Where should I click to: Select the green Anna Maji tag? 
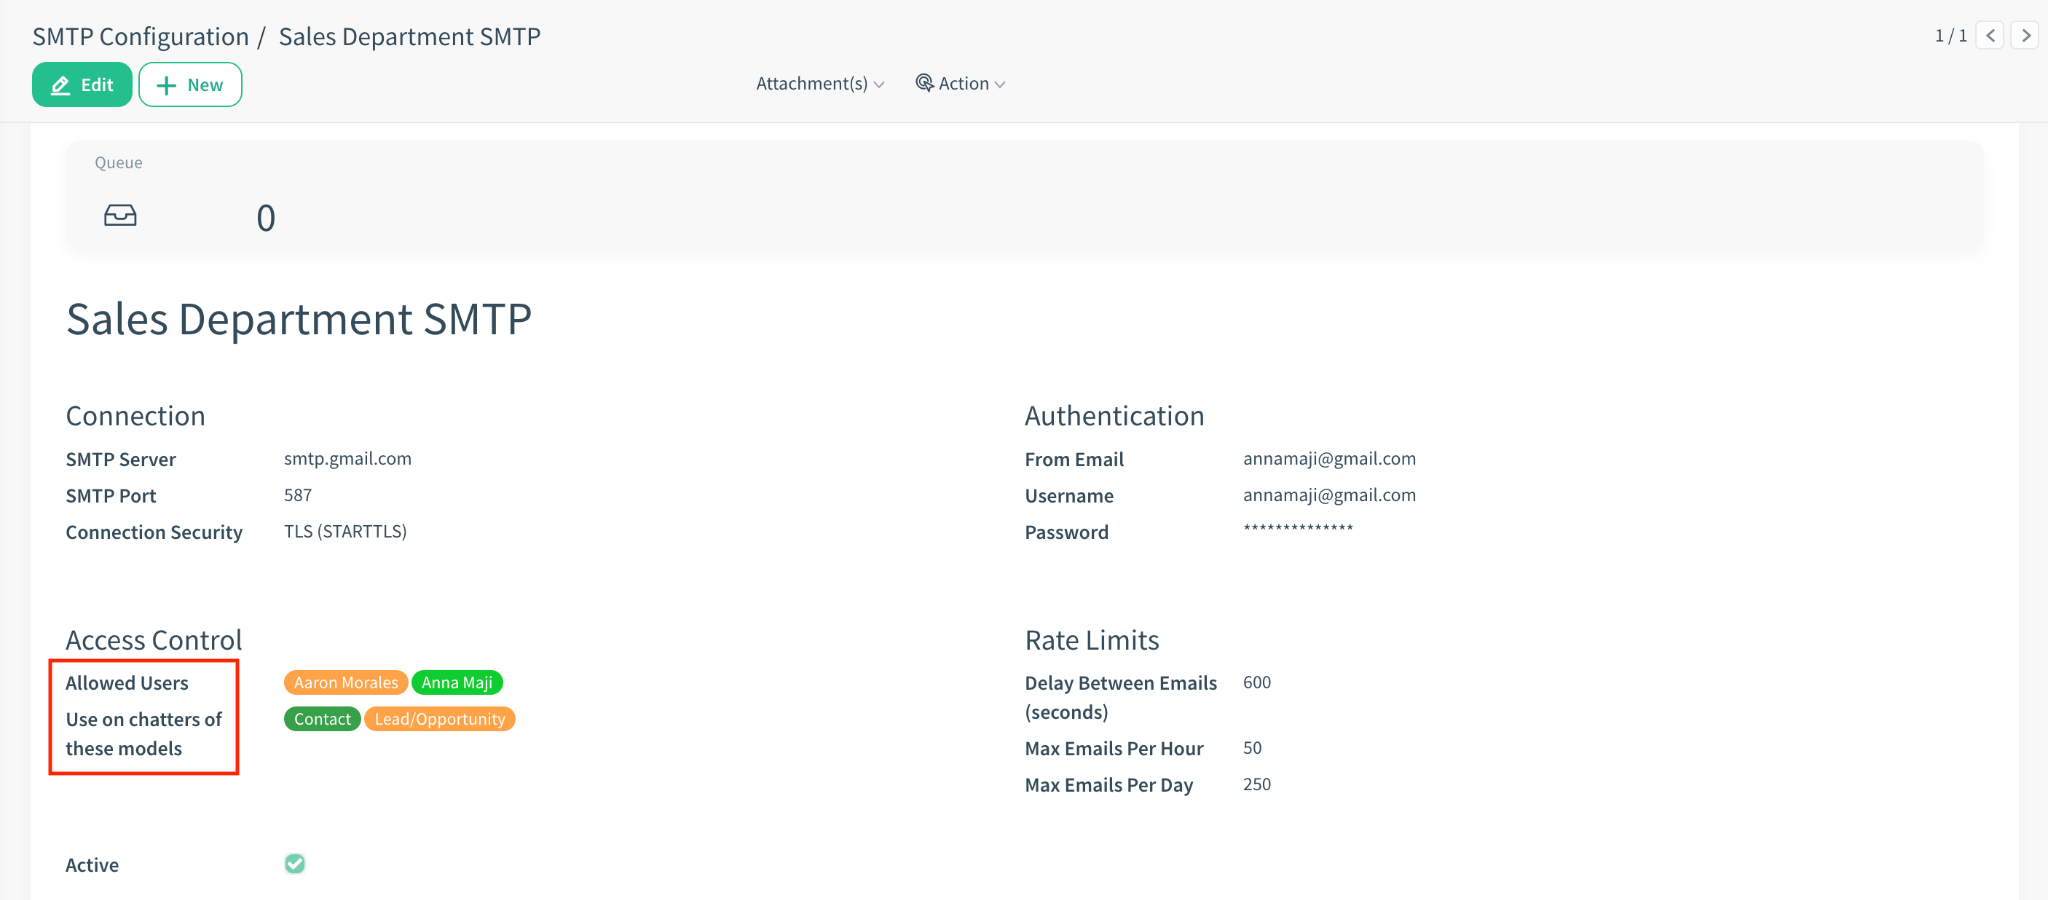coord(456,682)
